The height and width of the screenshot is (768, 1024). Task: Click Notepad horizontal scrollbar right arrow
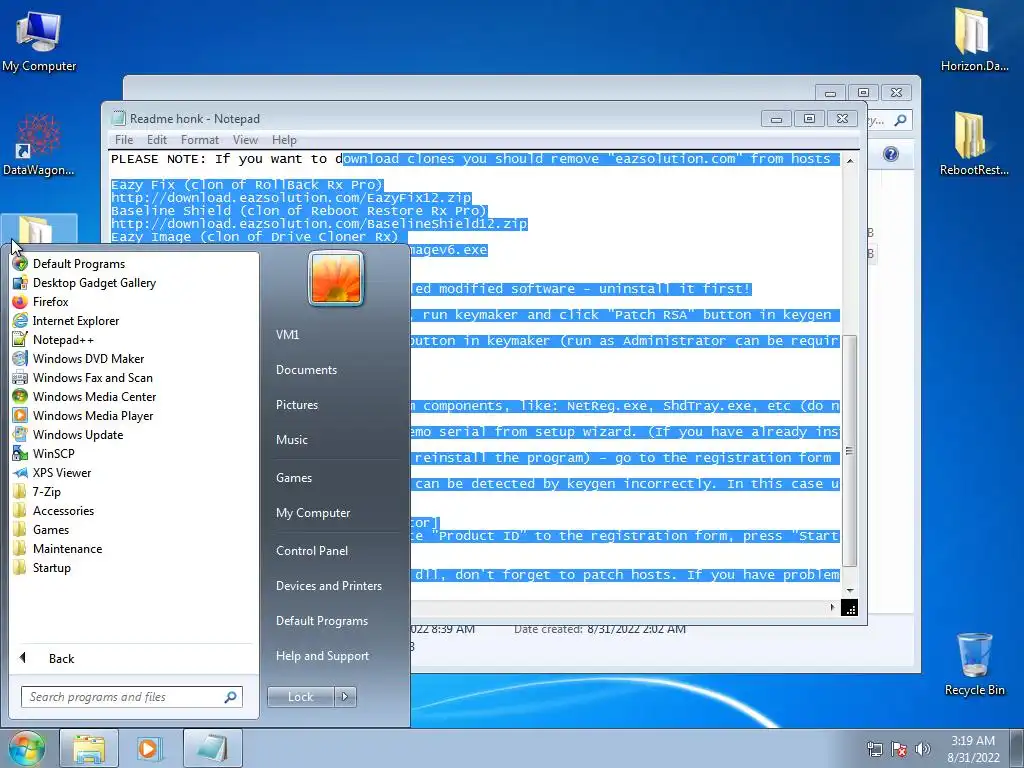click(x=832, y=607)
